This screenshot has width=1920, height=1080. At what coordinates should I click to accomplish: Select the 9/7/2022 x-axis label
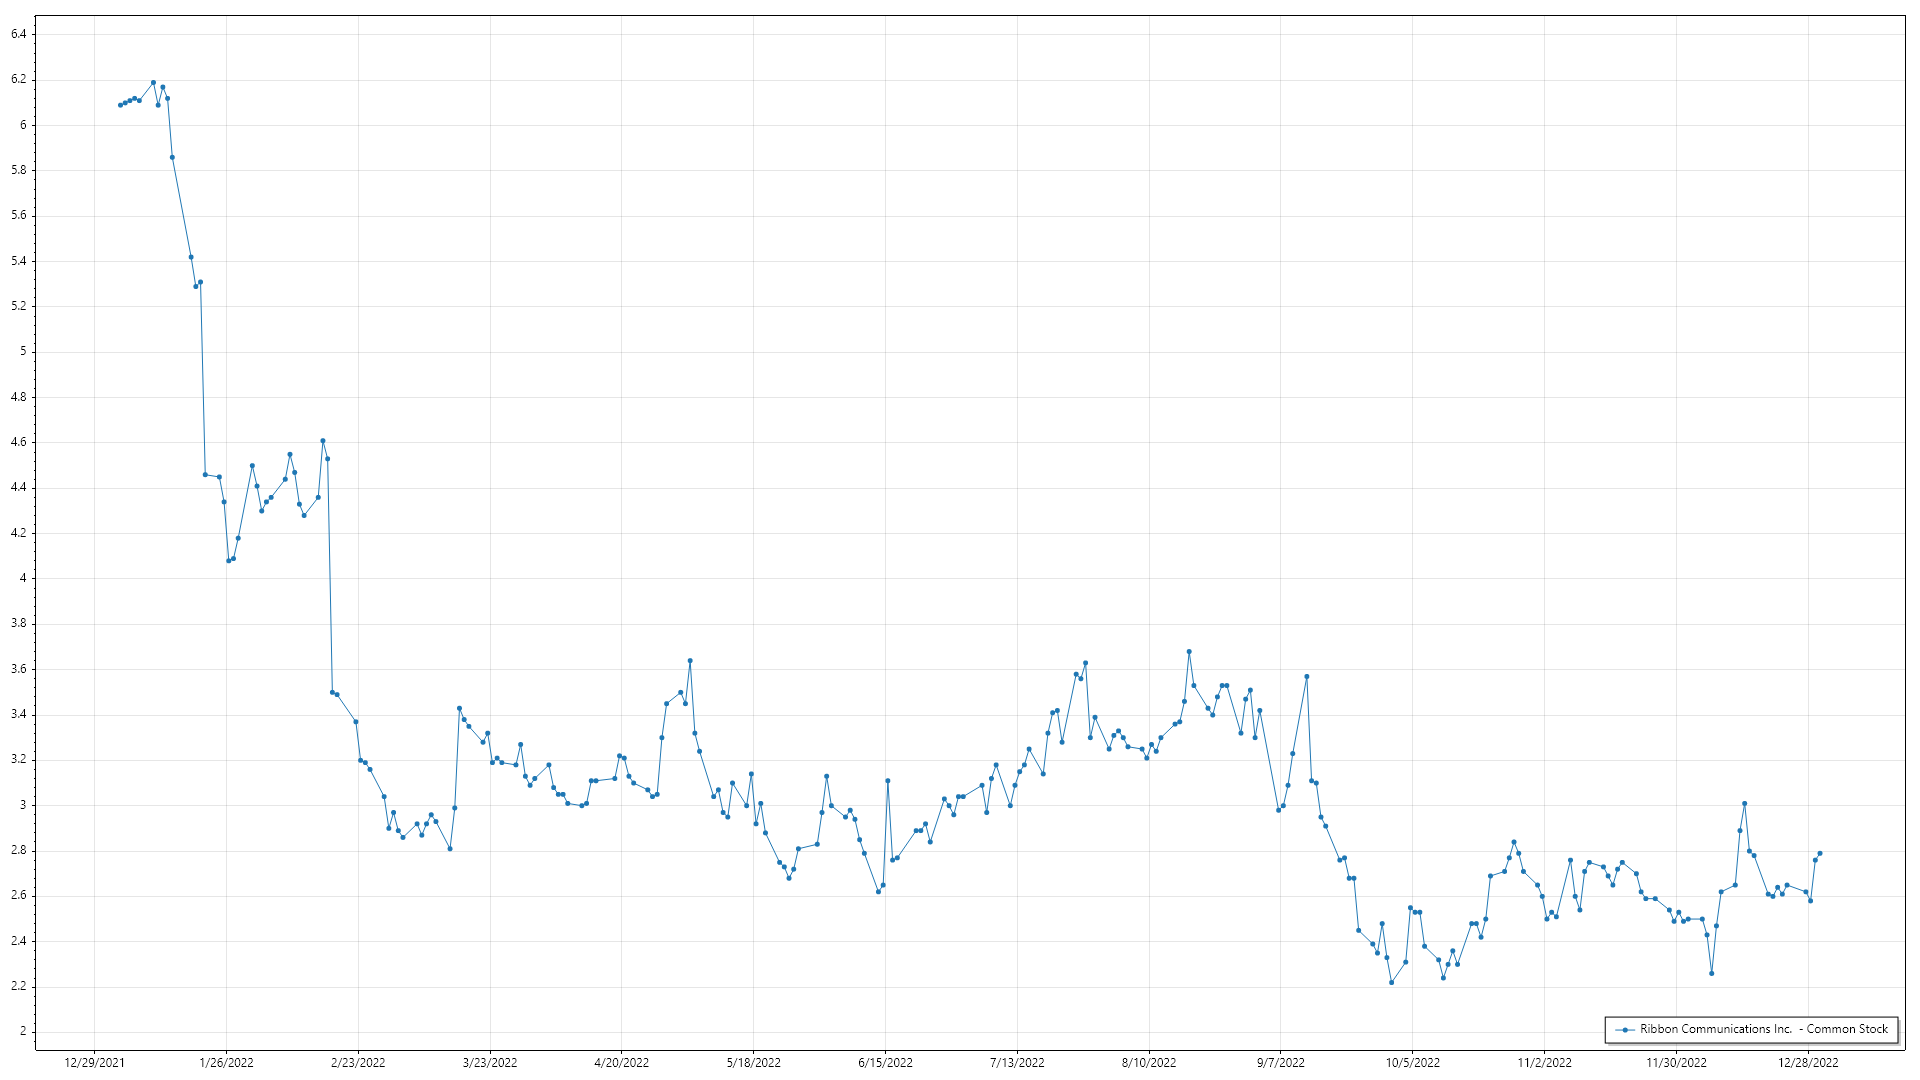(x=1280, y=1063)
